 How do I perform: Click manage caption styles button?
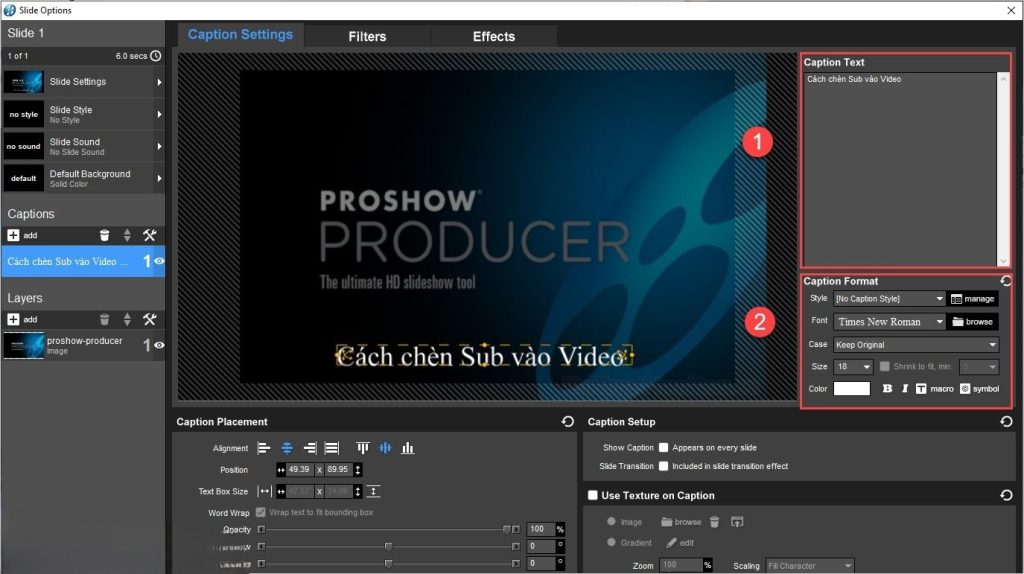click(973, 298)
